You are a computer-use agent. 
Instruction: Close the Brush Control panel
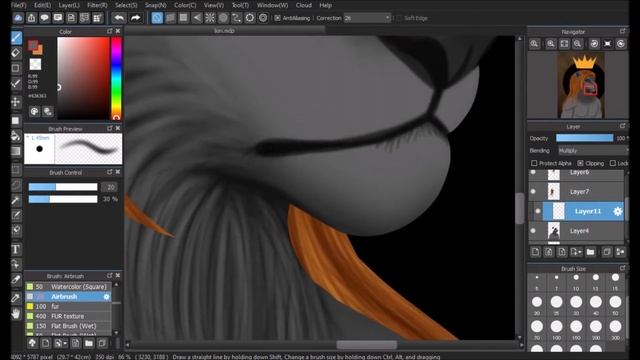point(118,172)
